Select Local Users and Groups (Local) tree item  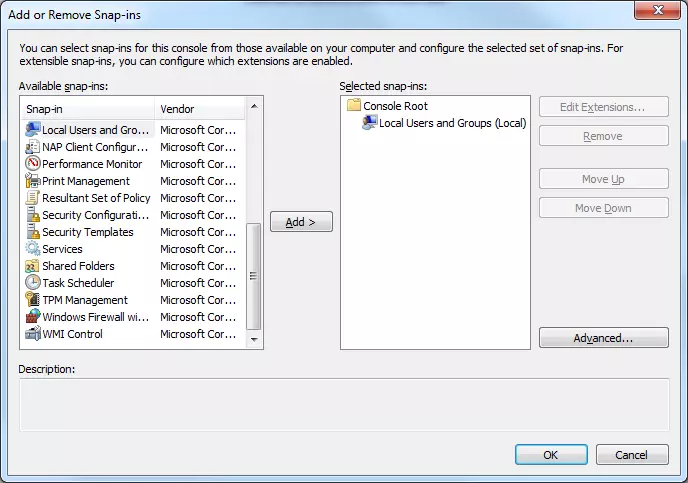pos(452,123)
